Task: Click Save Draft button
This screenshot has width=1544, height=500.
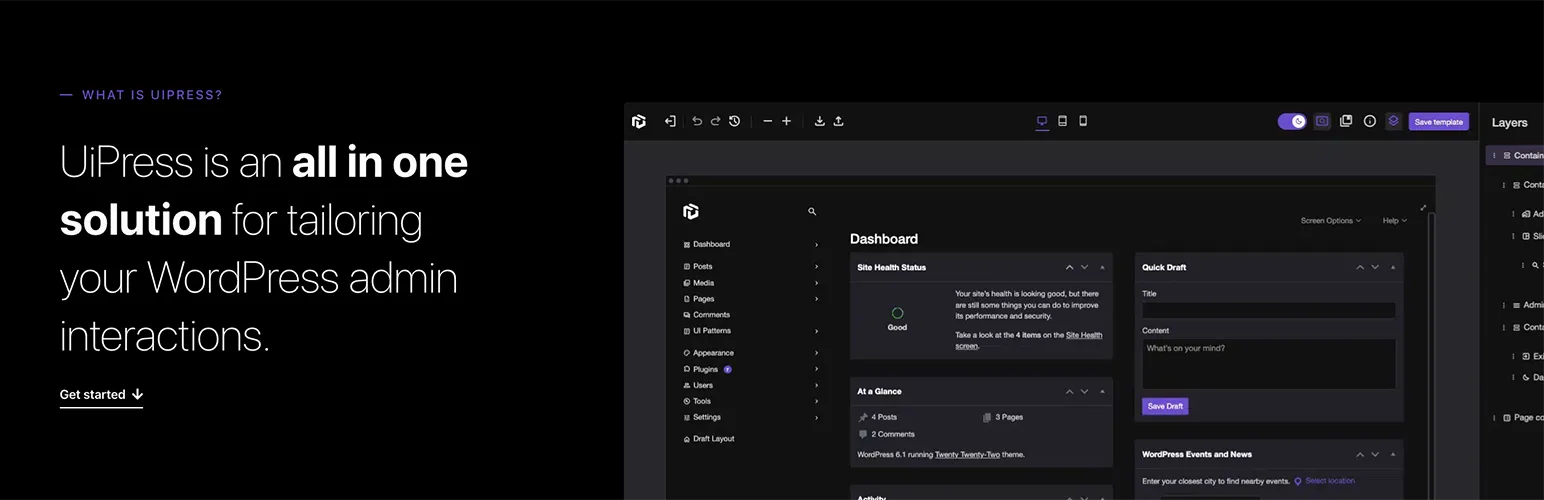Action: click(1165, 406)
